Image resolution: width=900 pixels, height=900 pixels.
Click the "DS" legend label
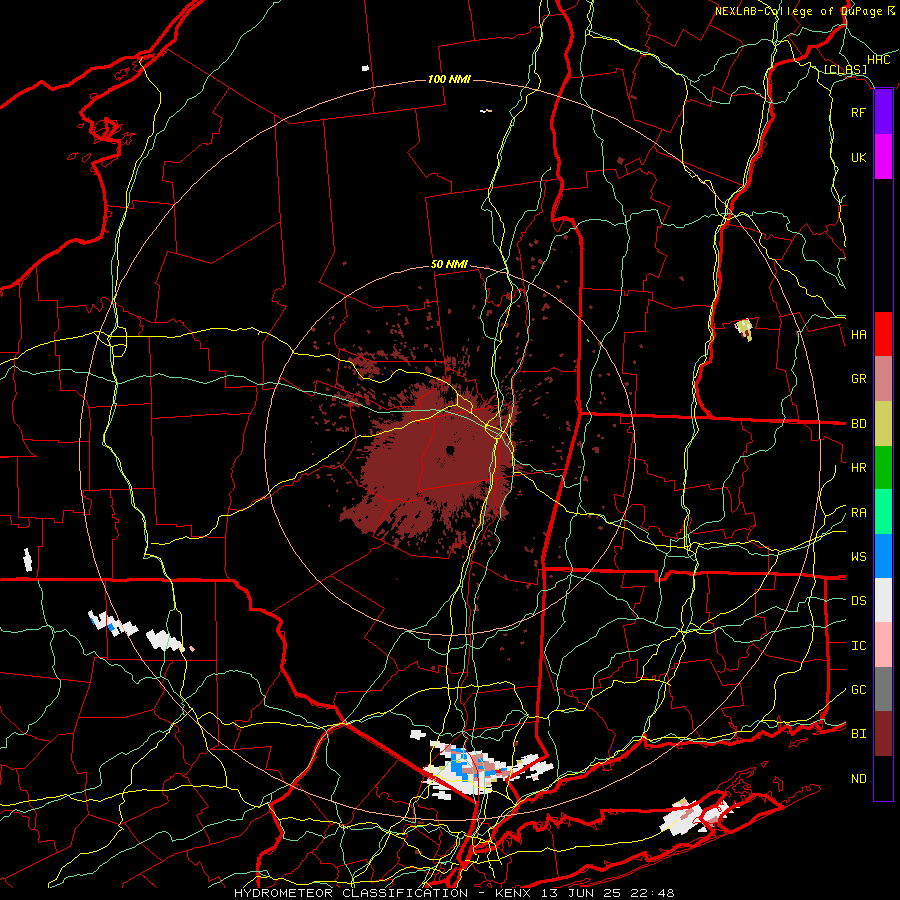[x=858, y=601]
